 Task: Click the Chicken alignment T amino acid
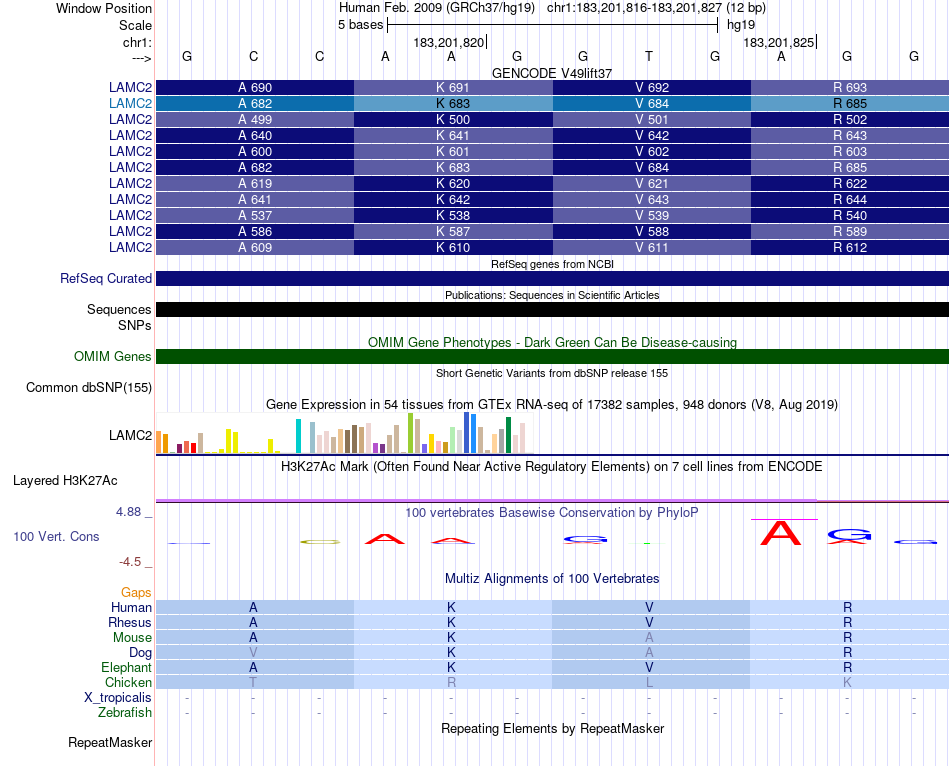pos(253,682)
